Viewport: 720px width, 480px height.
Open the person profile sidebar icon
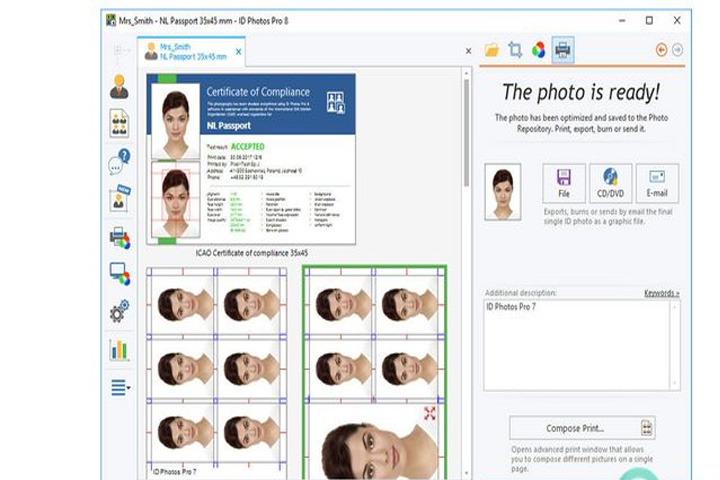pyautogui.click(x=119, y=86)
